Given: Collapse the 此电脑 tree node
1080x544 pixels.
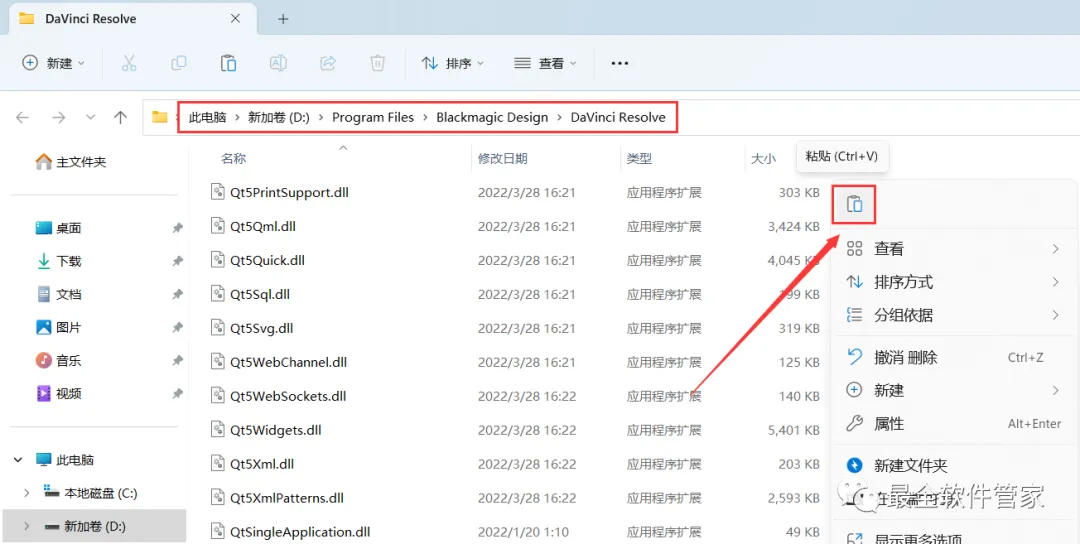Looking at the screenshot, I should tap(19, 460).
